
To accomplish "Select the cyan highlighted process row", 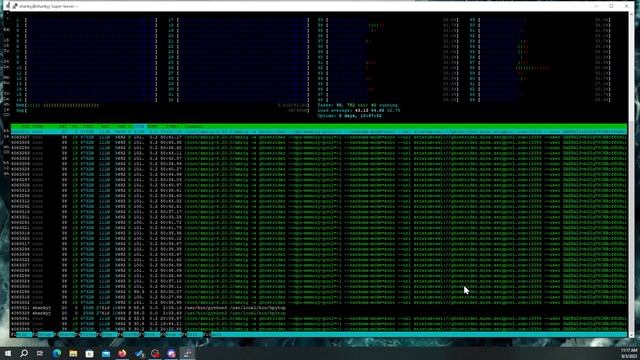I will pos(319,132).
